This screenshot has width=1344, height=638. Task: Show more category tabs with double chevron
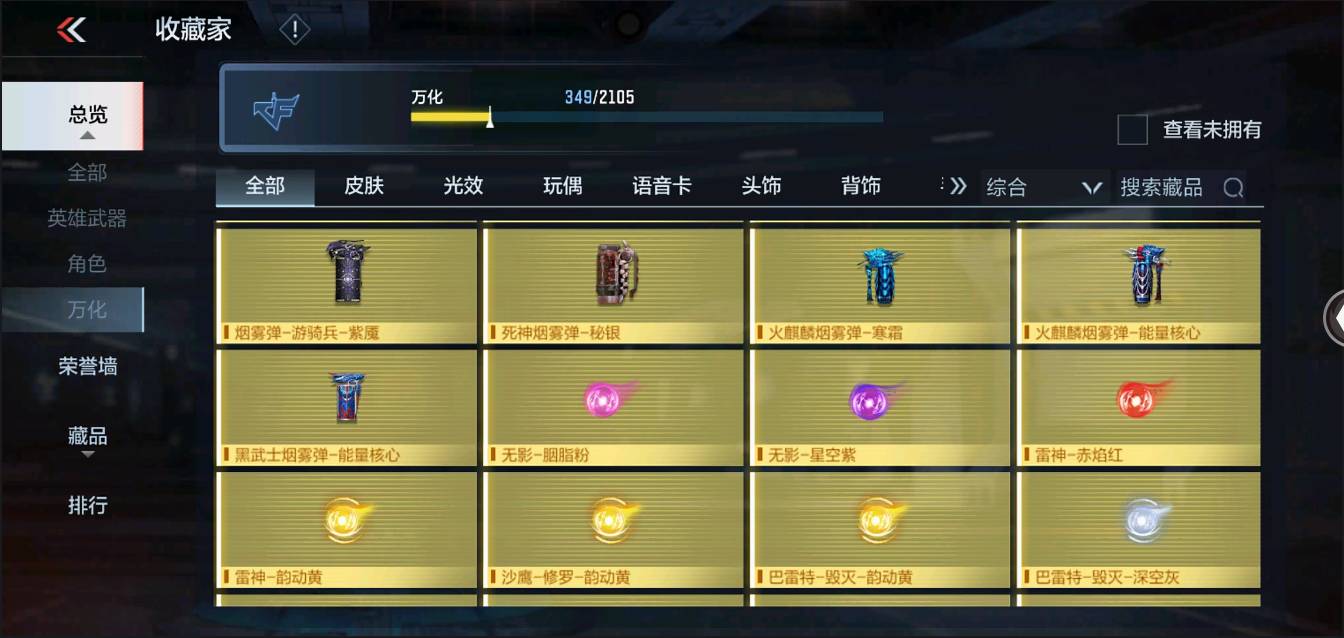[957, 186]
